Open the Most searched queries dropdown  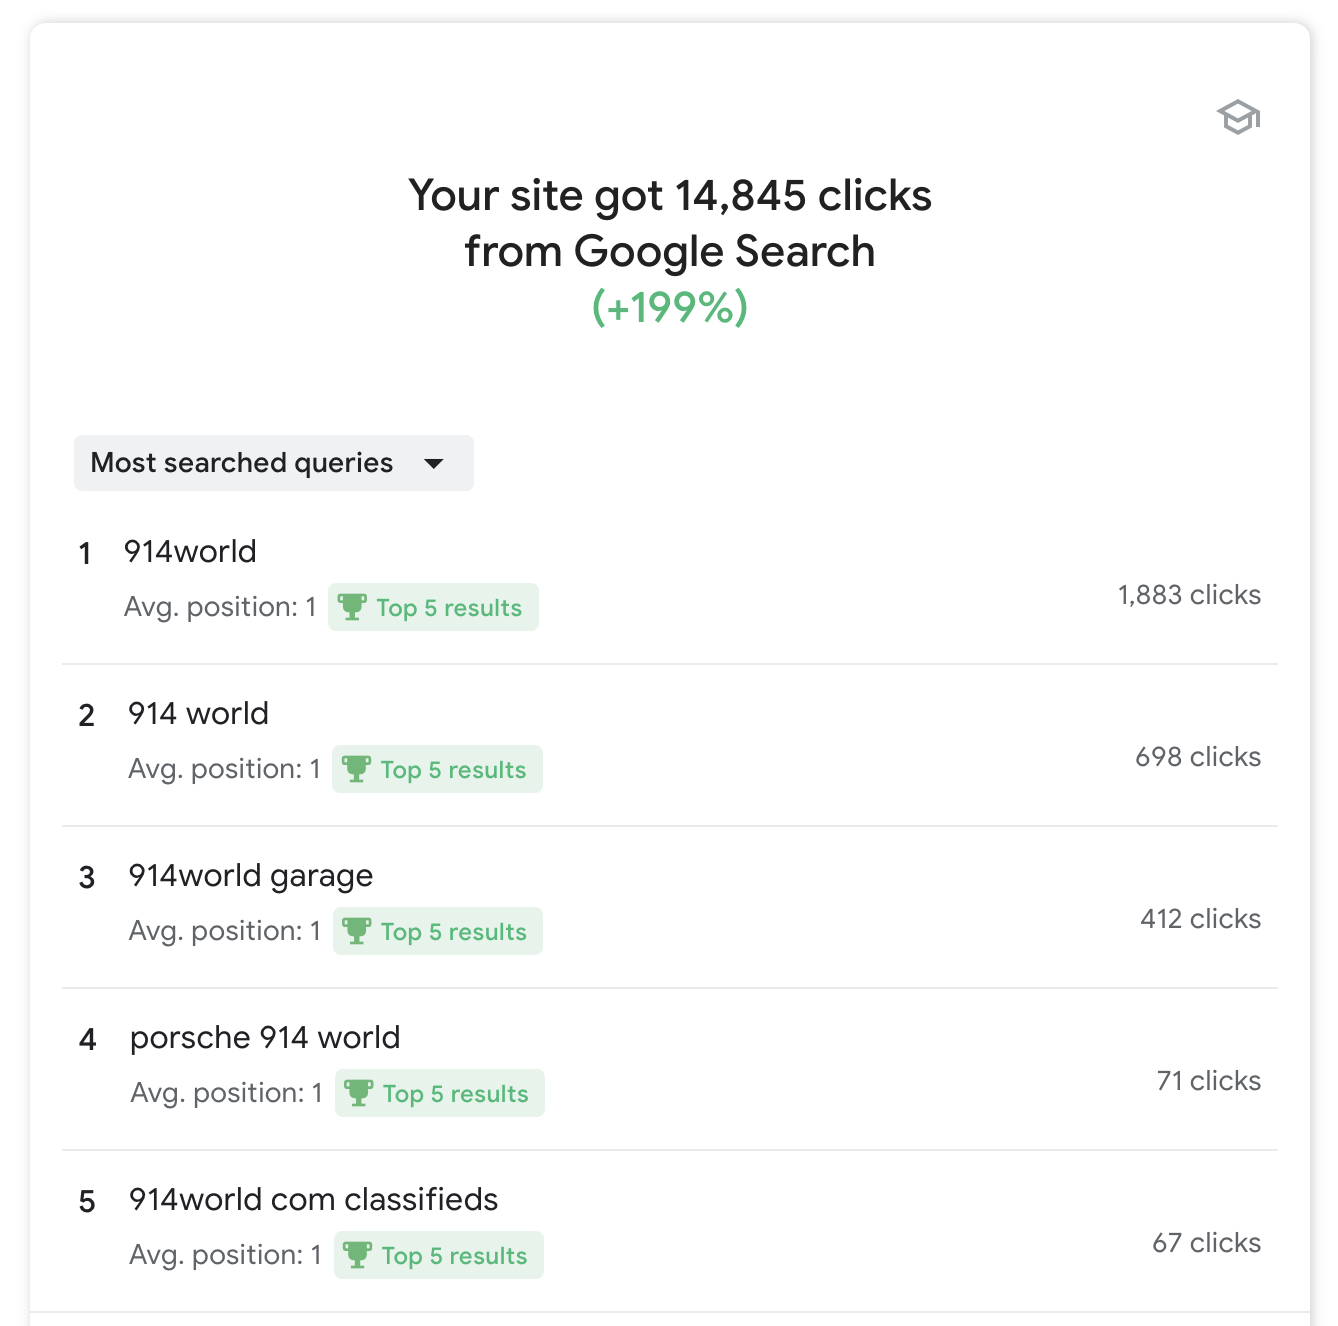click(x=242, y=463)
